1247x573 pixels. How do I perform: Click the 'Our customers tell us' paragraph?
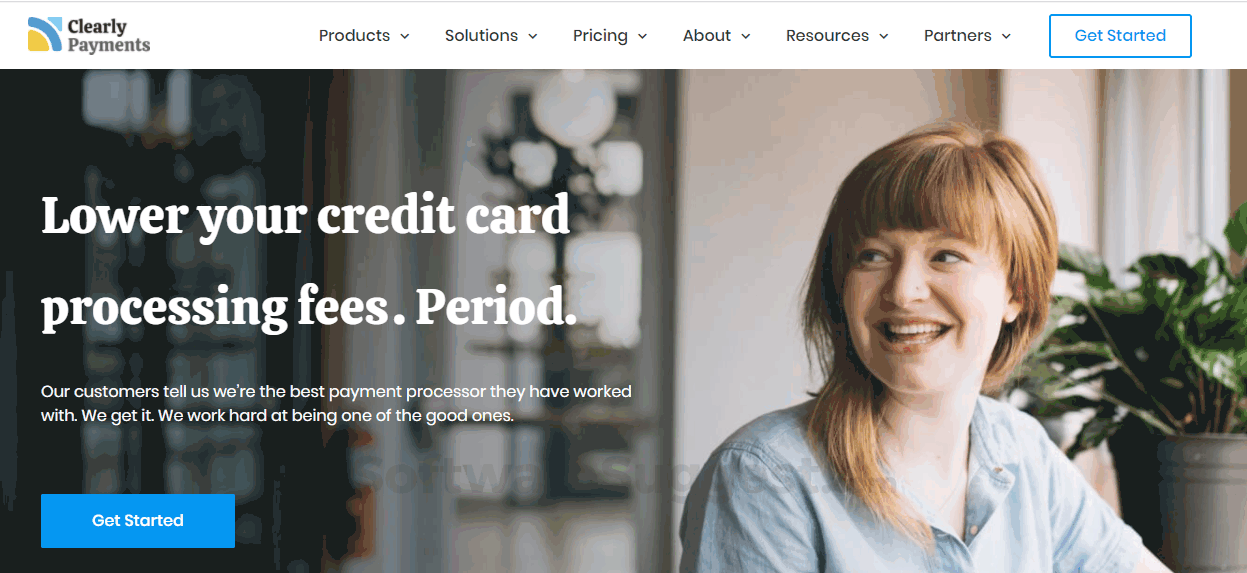pyautogui.click(x=336, y=403)
